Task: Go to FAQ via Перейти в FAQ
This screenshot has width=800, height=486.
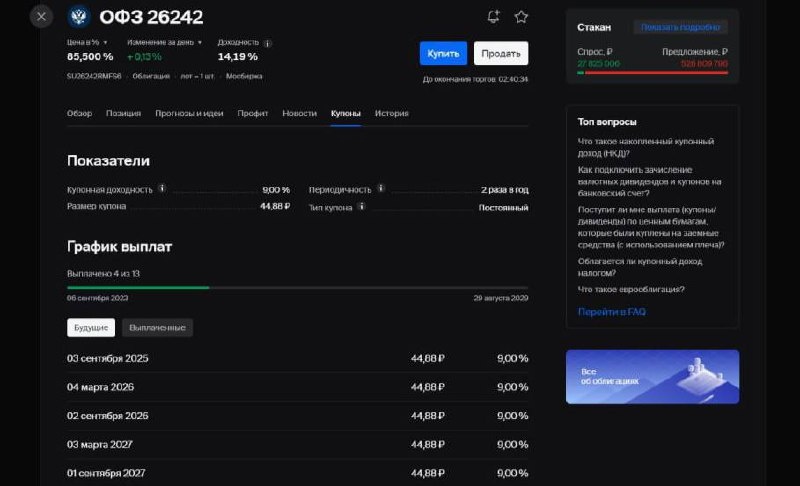Action: pyautogui.click(x=612, y=312)
